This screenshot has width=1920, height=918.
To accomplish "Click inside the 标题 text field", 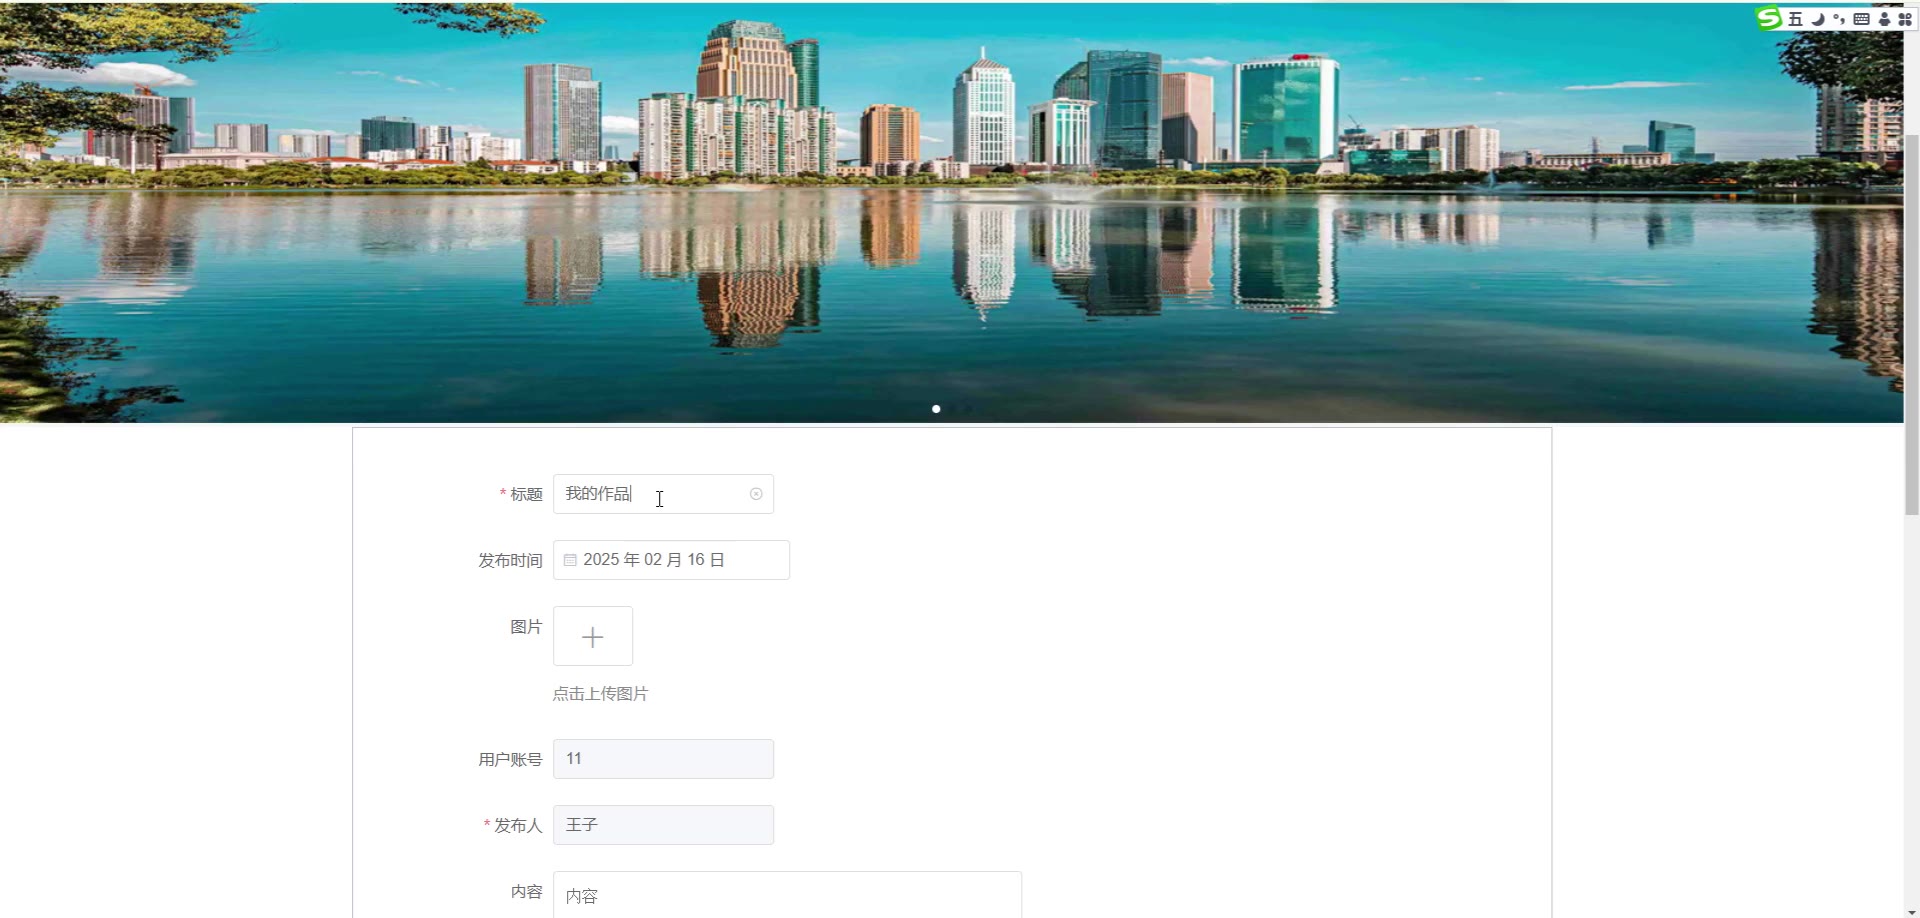I will pyautogui.click(x=663, y=494).
